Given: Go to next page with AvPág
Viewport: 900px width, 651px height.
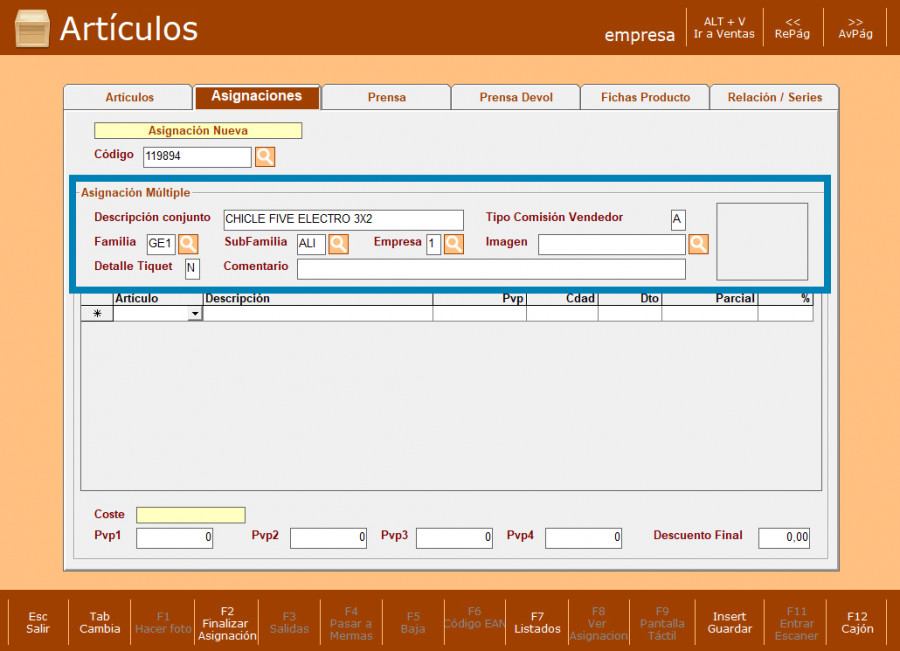Looking at the screenshot, I should coord(855,28).
